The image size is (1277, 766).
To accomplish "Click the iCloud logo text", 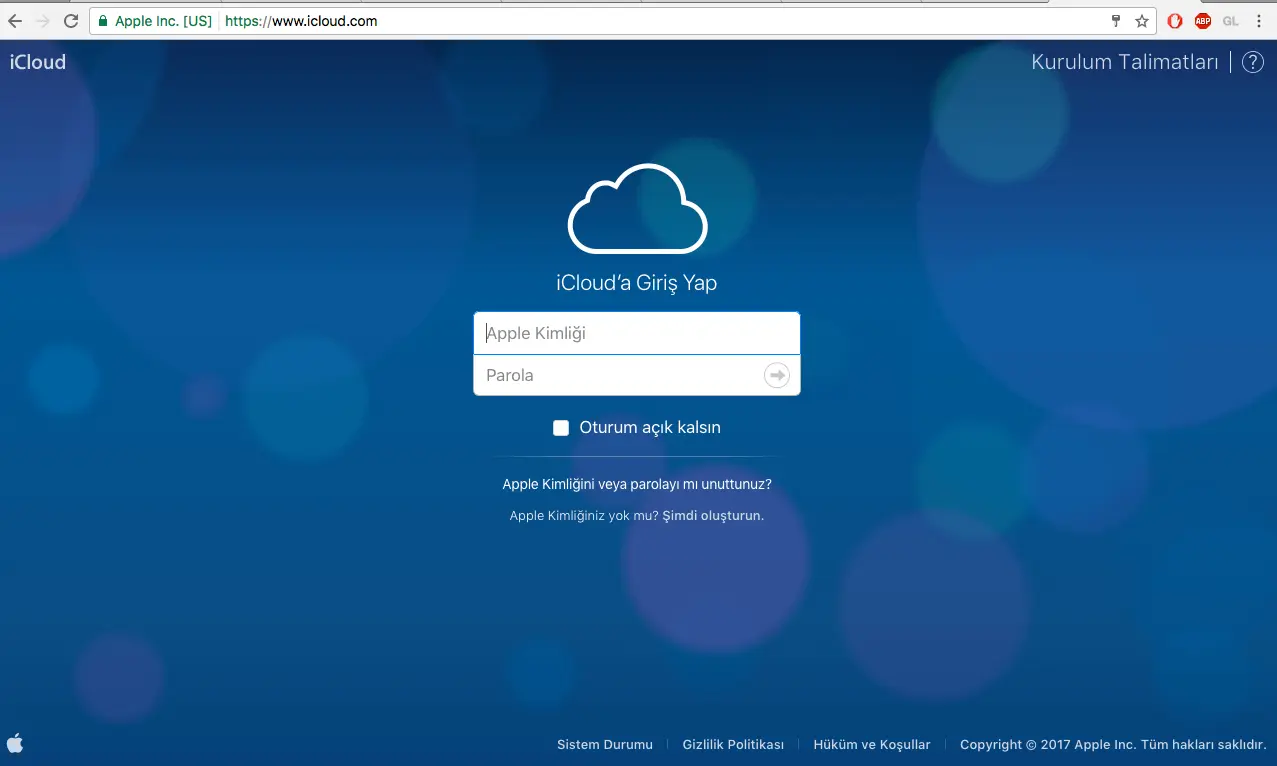I will point(38,62).
